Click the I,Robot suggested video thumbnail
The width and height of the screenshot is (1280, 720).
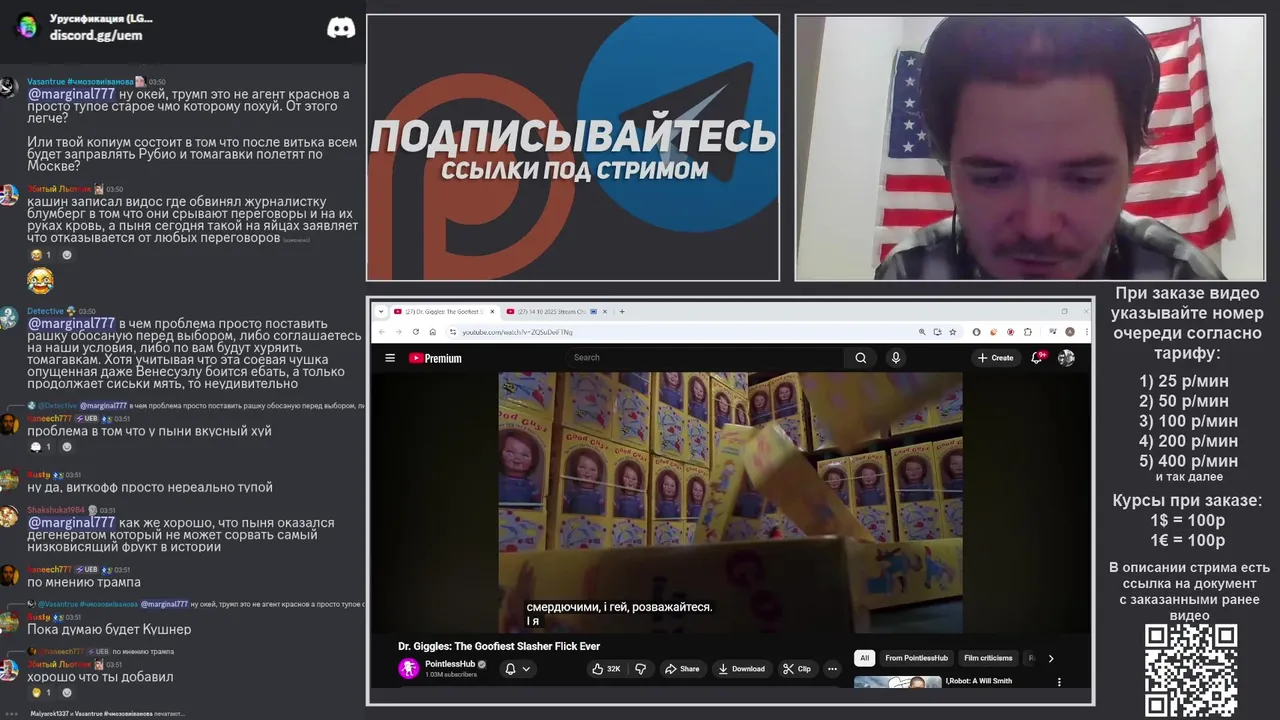897,683
